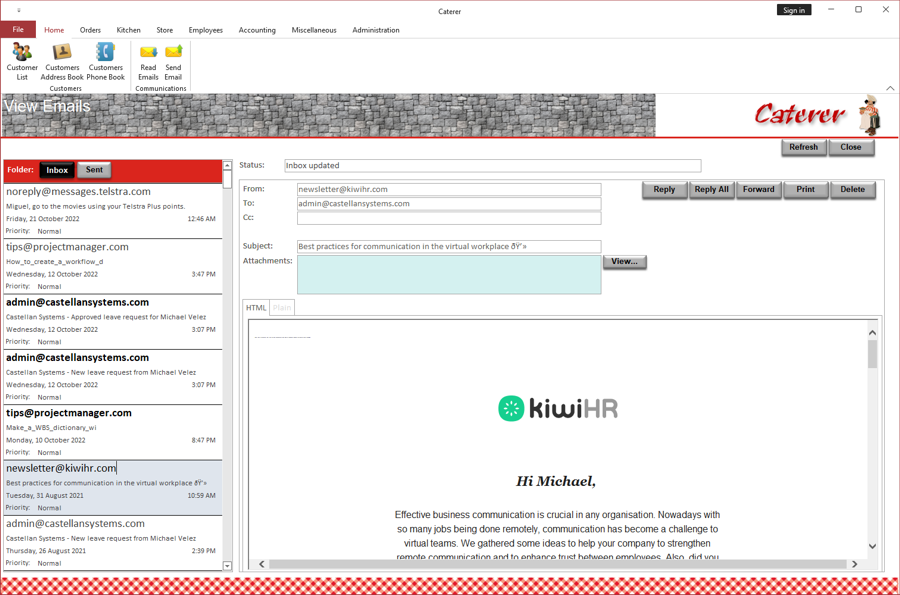The image size is (900, 595).
Task: Collapse the ribbon with the chevron
Action: tap(890, 88)
